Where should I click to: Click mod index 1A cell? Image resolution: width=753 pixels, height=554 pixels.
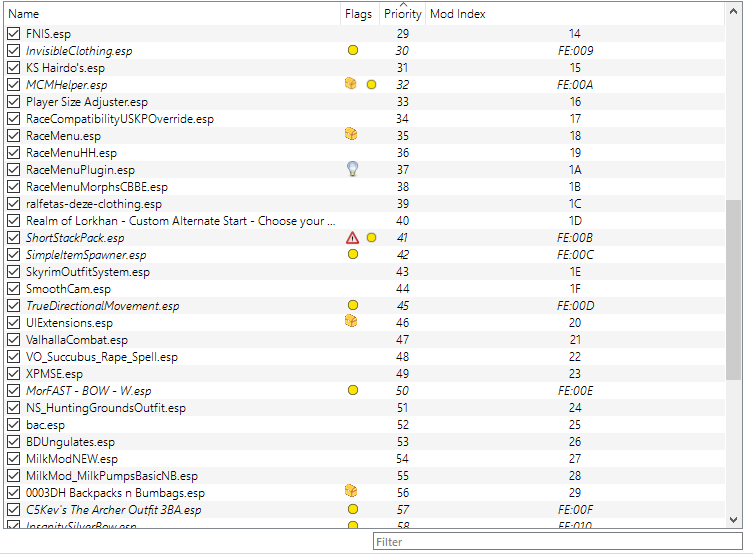[x=575, y=170]
